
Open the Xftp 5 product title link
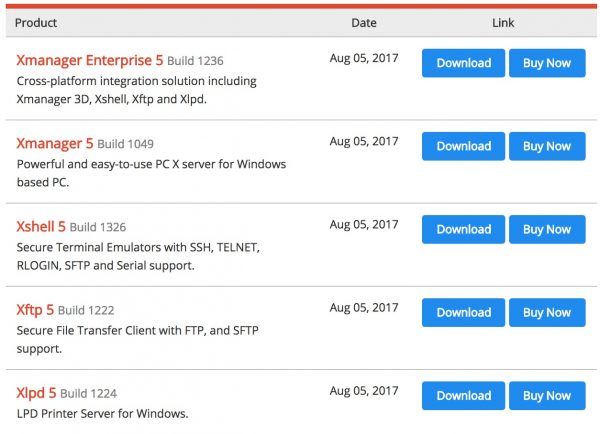(35, 310)
